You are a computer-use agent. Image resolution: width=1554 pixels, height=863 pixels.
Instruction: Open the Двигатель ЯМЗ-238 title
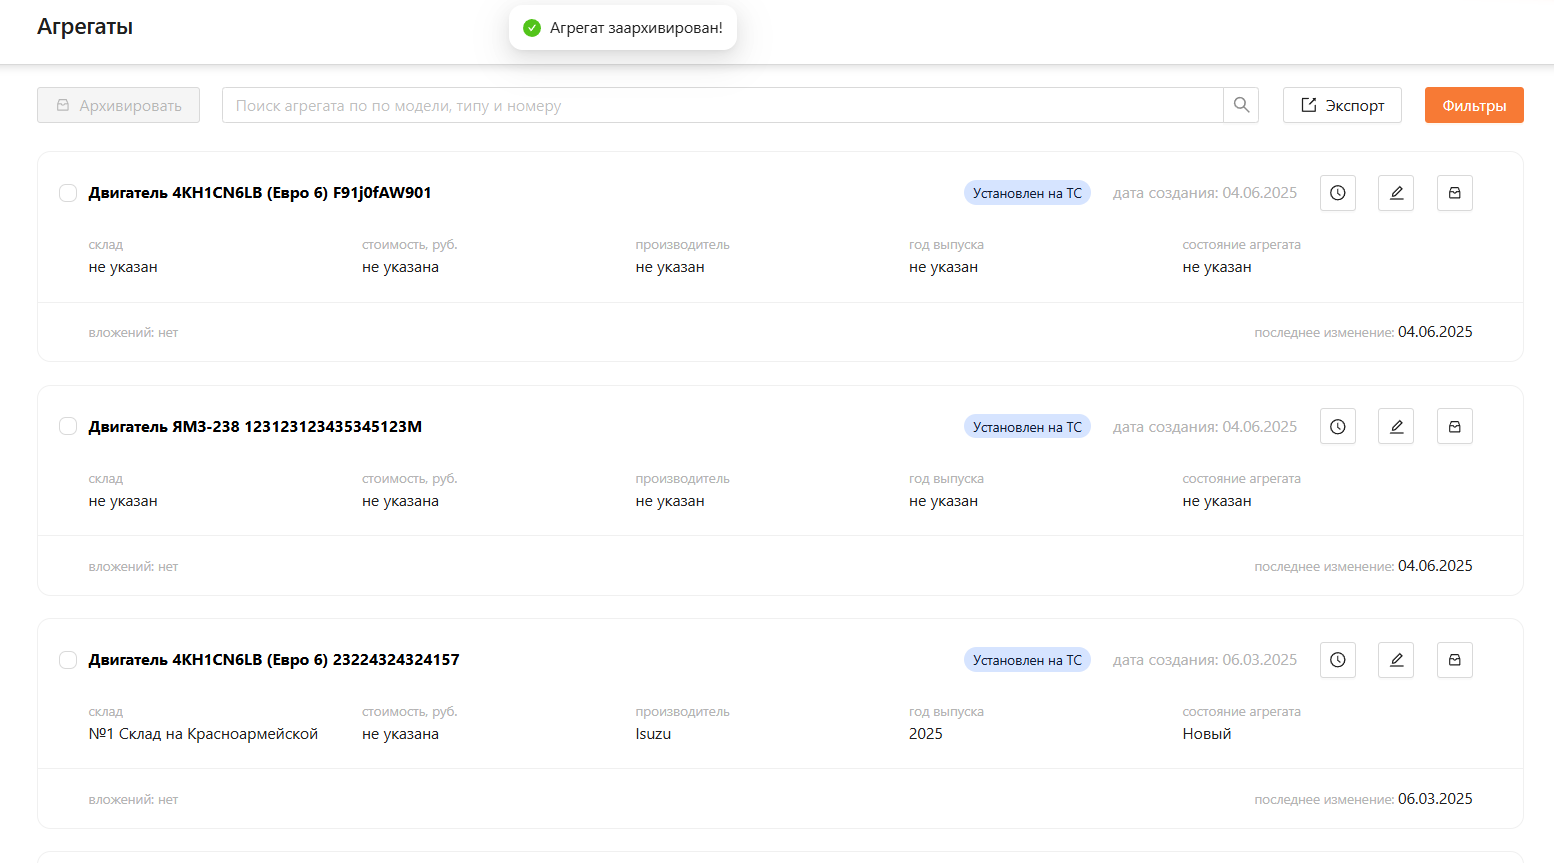point(255,427)
